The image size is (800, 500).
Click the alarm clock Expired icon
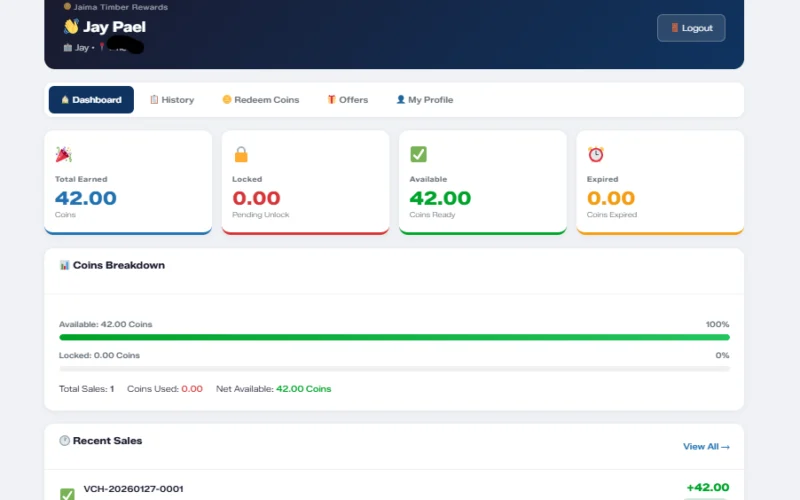tap(595, 154)
